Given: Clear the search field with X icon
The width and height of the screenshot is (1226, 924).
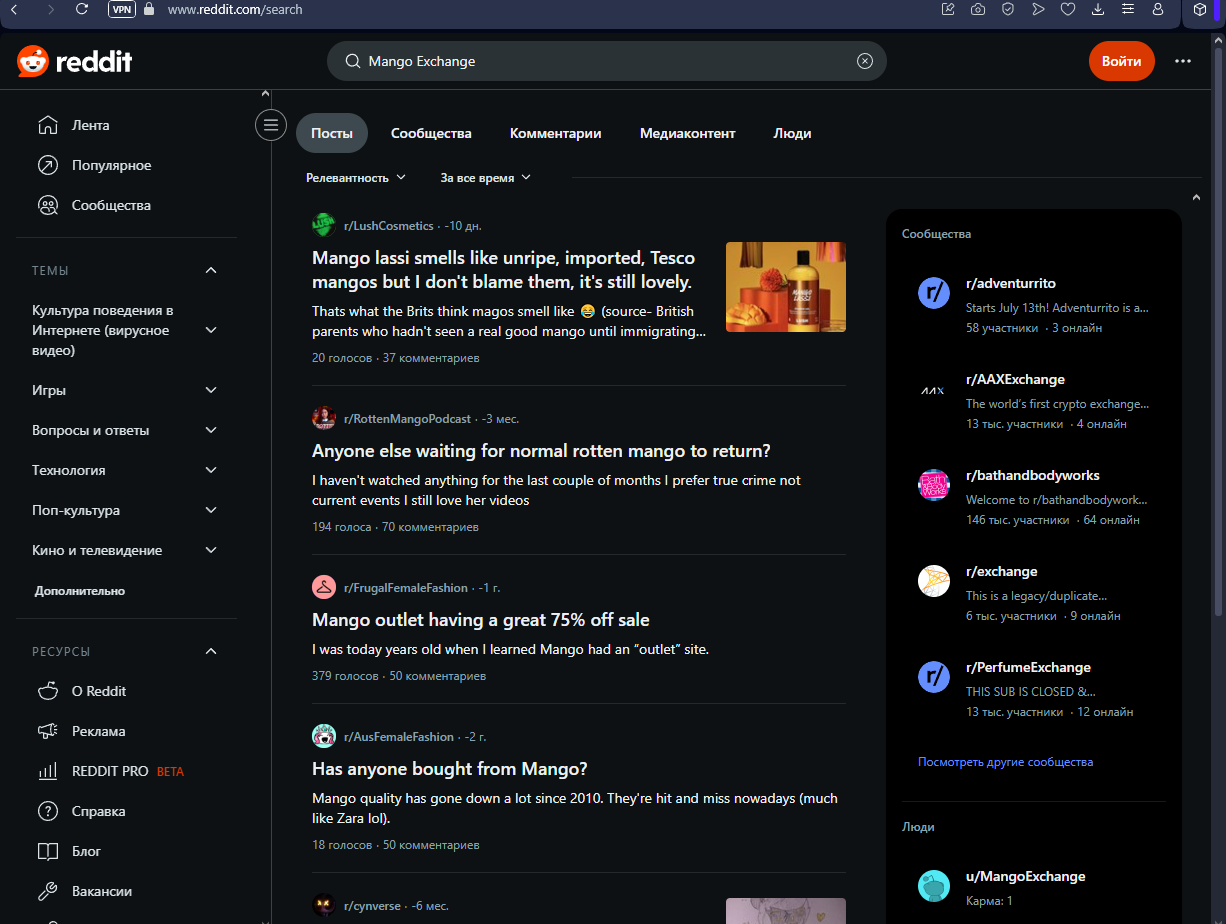Looking at the screenshot, I should pyautogui.click(x=865, y=61).
